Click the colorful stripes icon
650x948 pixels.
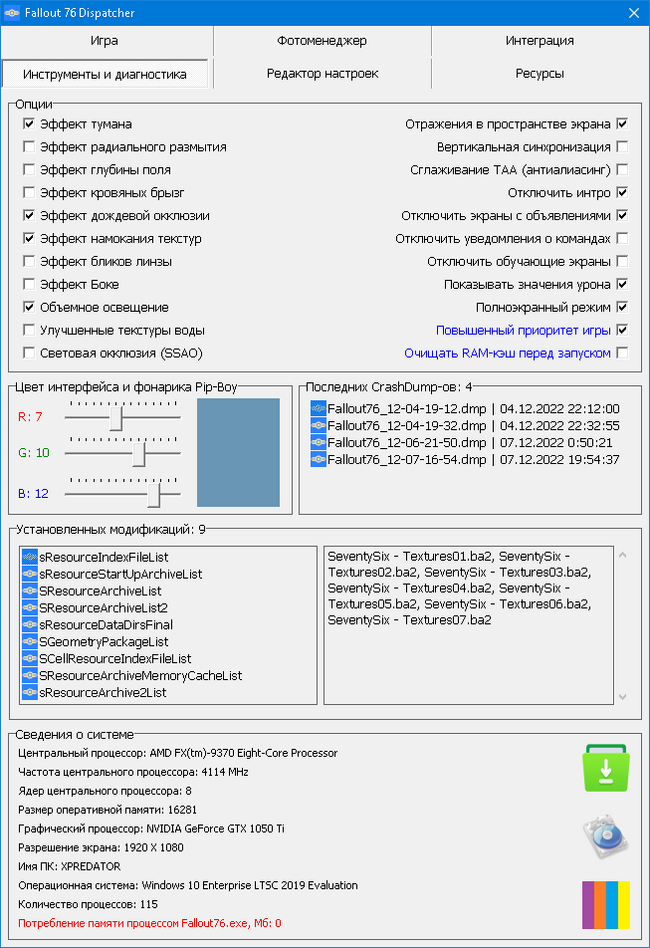point(606,904)
